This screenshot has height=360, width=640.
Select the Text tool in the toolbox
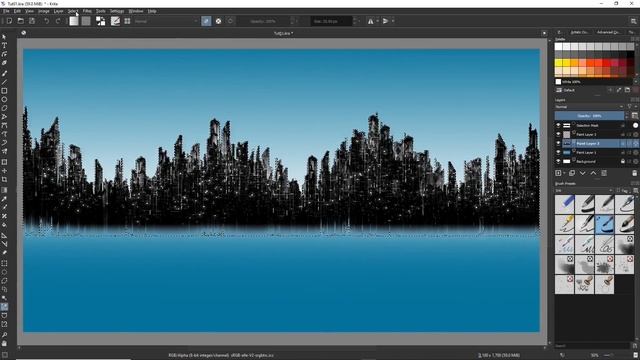click(x=4, y=45)
